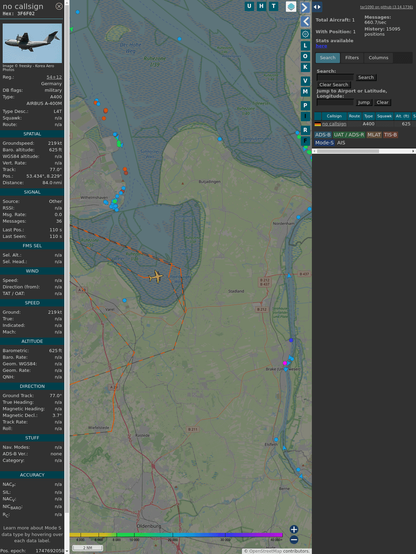The height and width of the screenshot is (554, 416).
Task: Click the altitude color scale bar
Action: 176,535
